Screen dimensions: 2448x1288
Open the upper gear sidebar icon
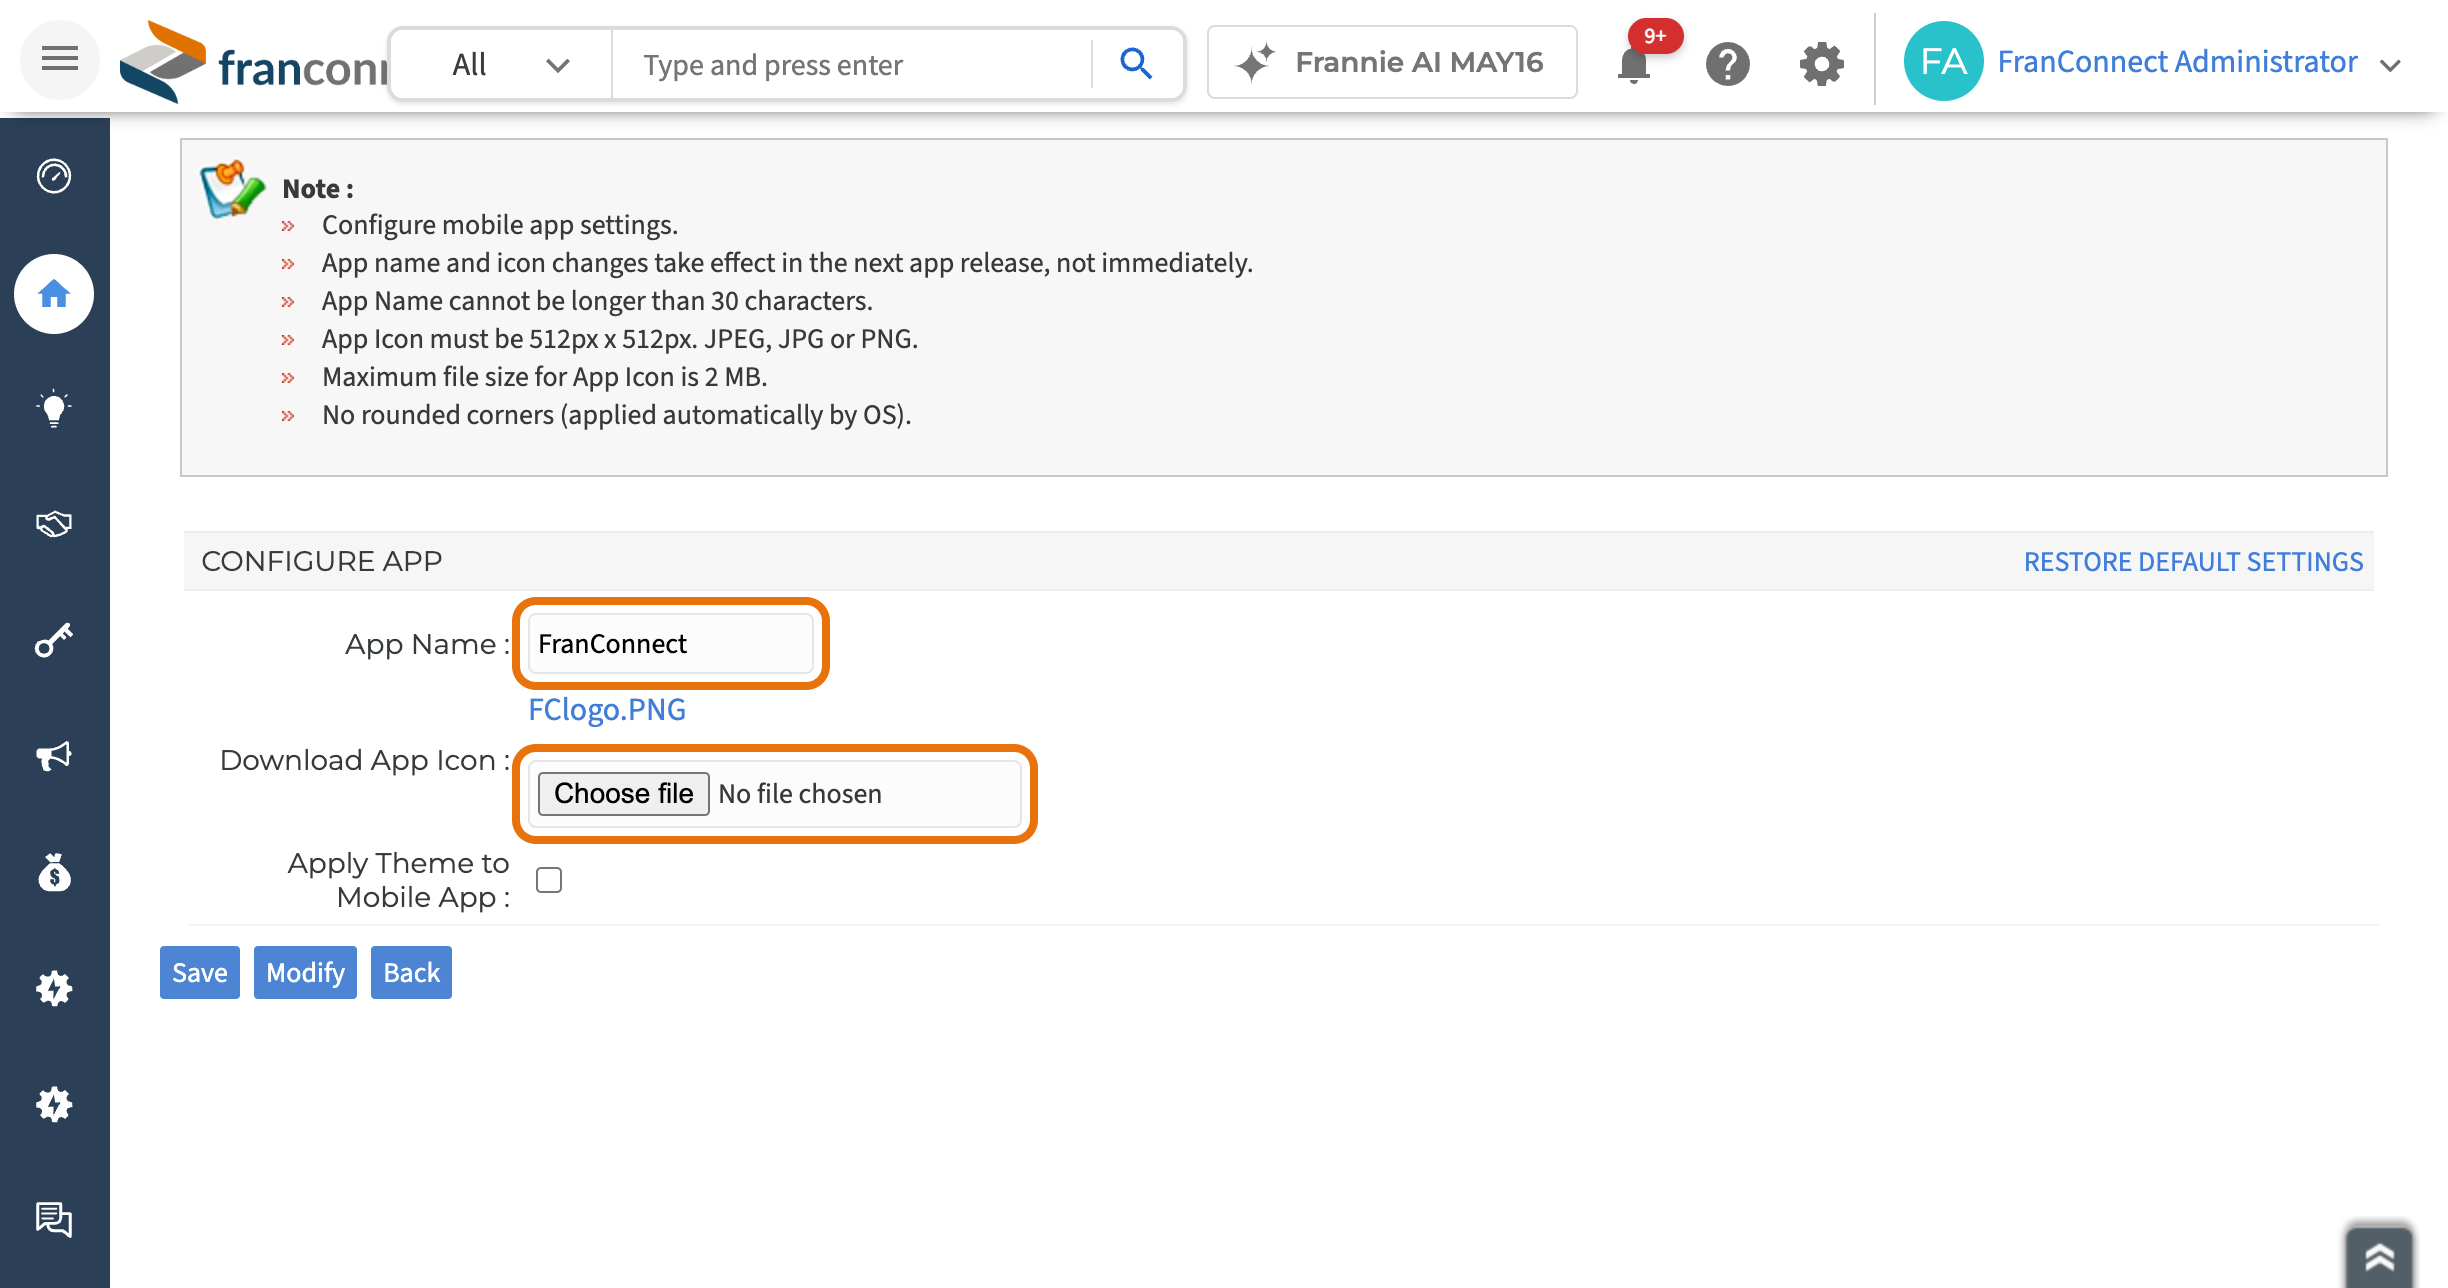click(x=54, y=988)
